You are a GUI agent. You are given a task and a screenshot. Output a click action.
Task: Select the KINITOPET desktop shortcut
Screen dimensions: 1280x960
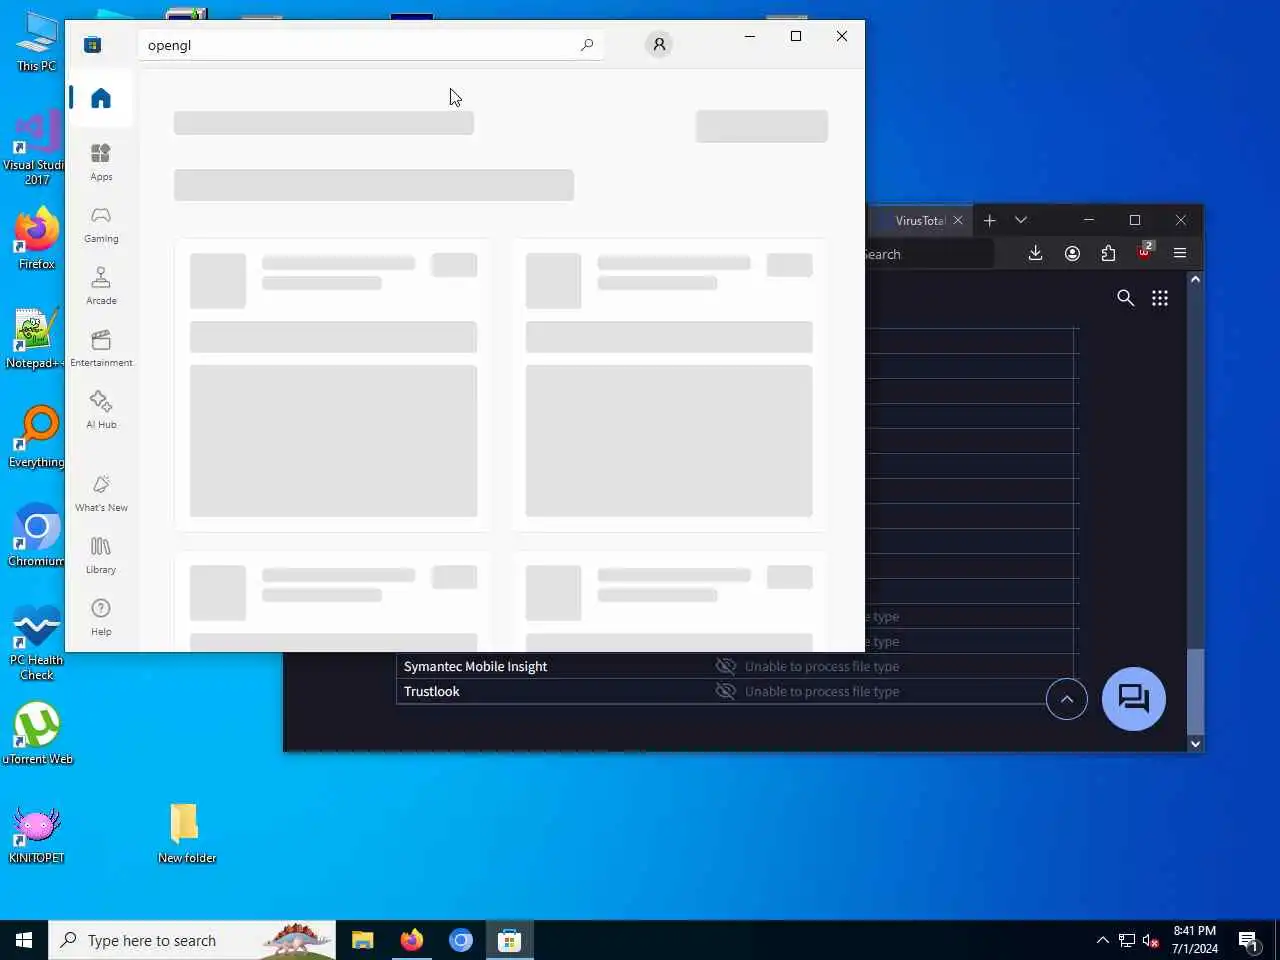tap(37, 834)
